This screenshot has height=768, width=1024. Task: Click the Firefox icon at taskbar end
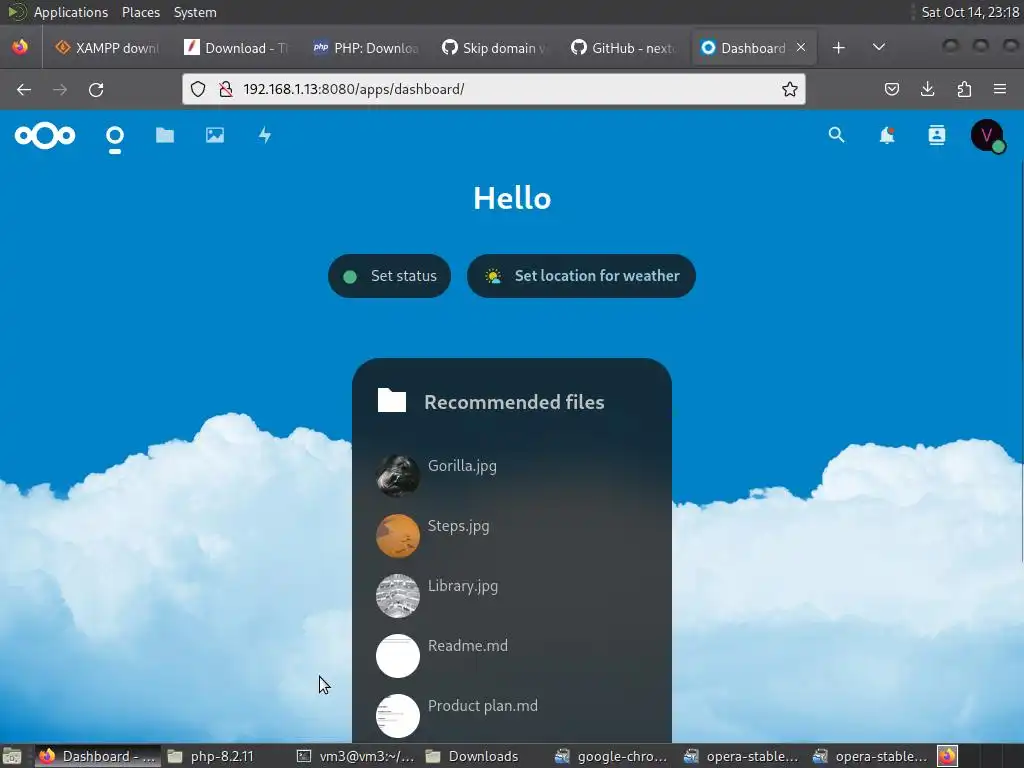coord(948,756)
